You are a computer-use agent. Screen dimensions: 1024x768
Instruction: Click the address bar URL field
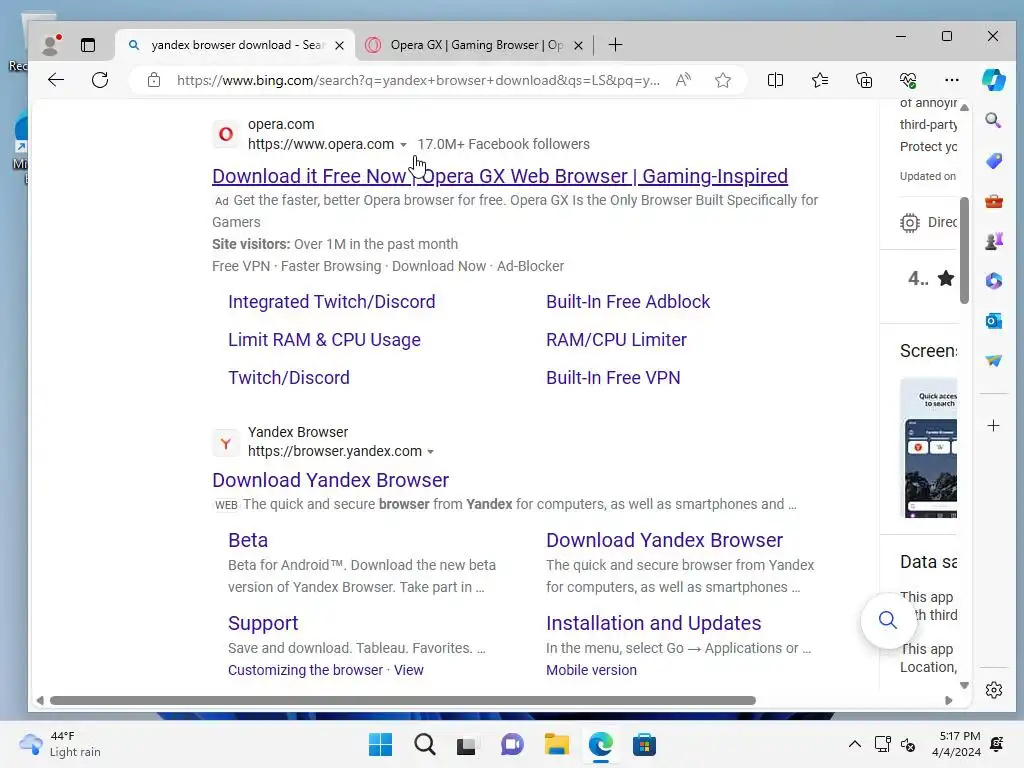[x=418, y=80]
